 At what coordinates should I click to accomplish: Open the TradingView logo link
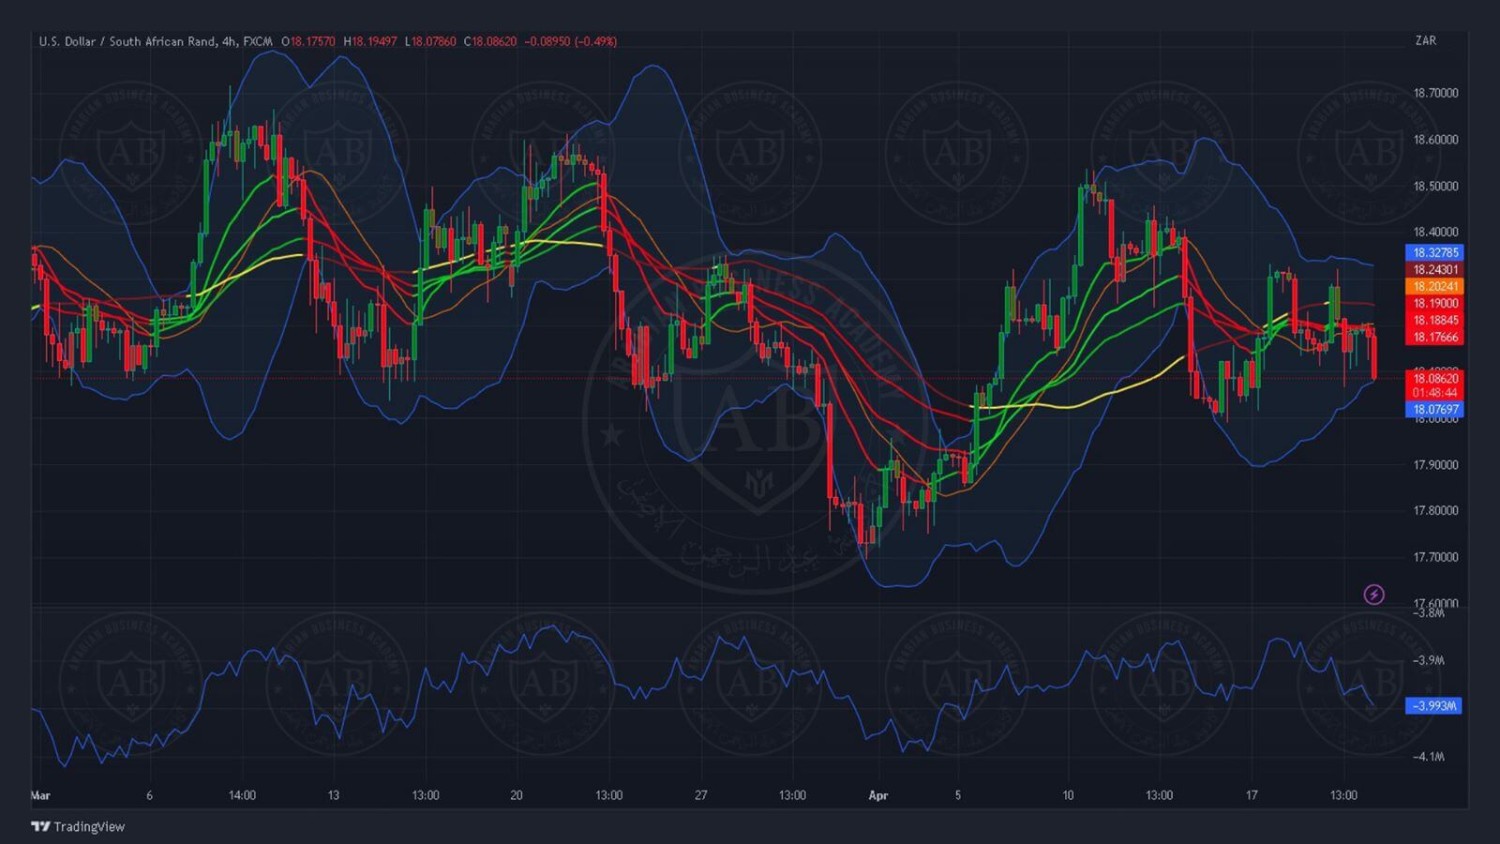[x=78, y=826]
